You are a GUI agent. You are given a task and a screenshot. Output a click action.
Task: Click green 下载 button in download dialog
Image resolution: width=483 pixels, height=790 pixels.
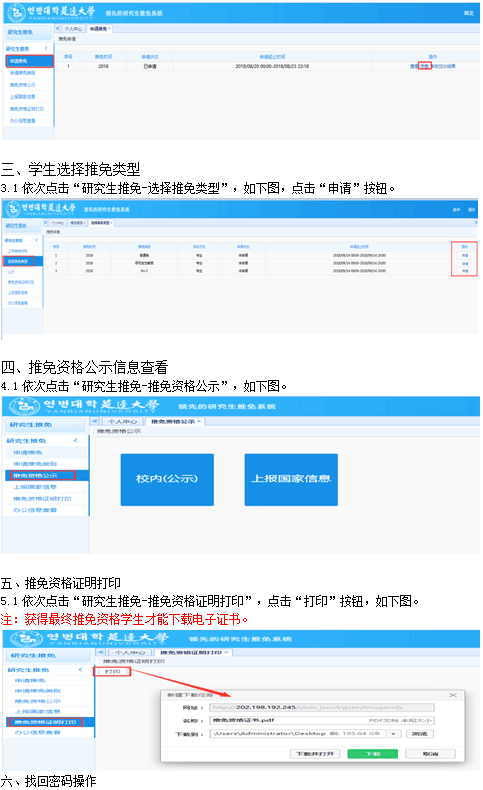point(373,754)
